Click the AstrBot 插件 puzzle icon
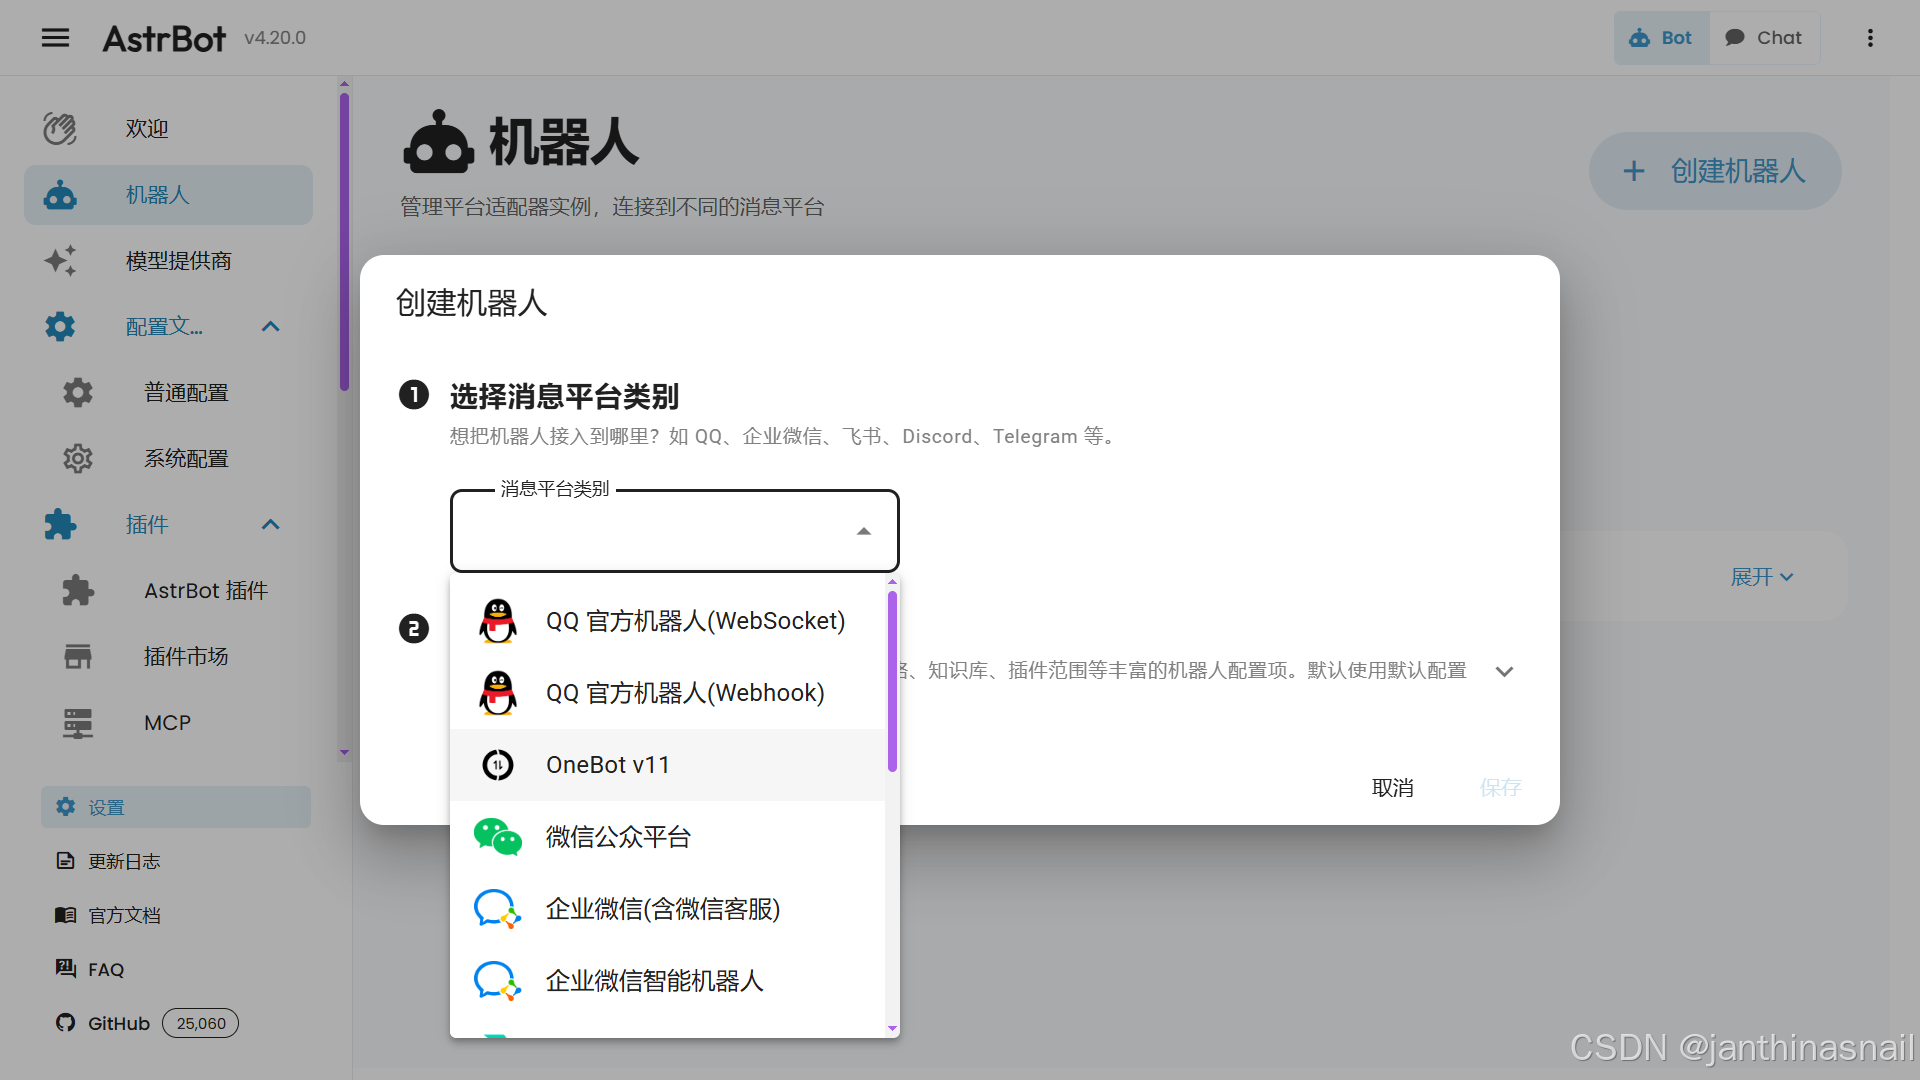The height and width of the screenshot is (1080, 1920). click(x=78, y=591)
